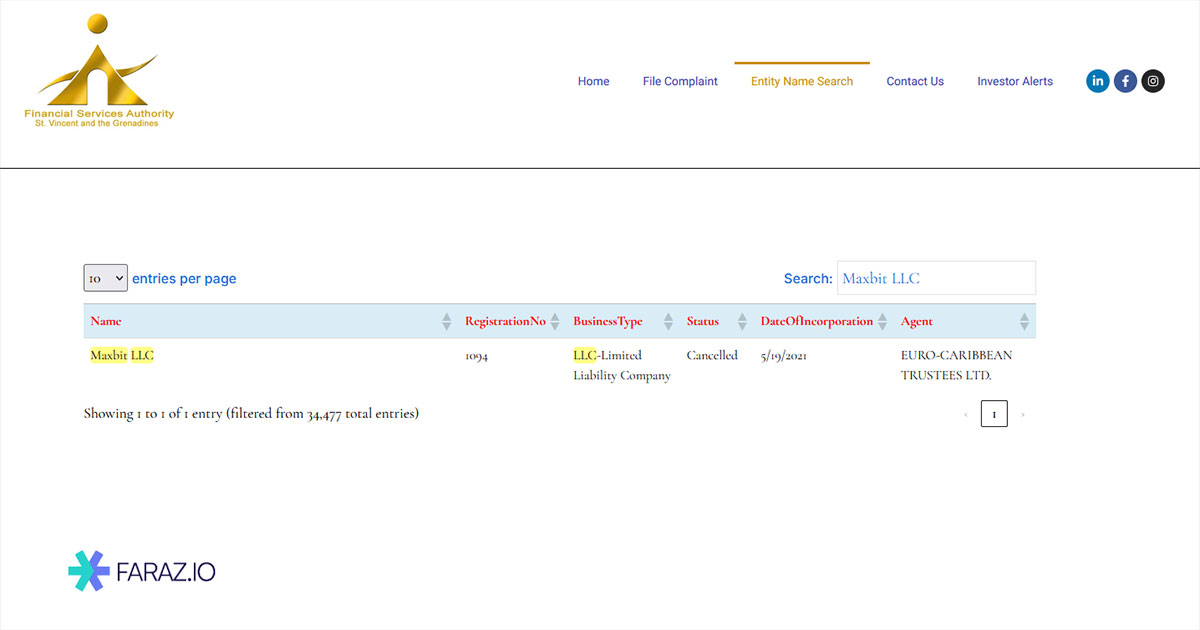The image size is (1200, 630).
Task: Sort by BusinessType column arrows
Action: [x=666, y=322]
